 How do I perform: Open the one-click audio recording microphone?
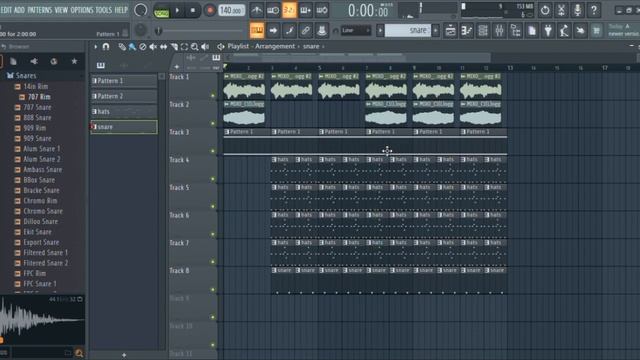coord(578,10)
